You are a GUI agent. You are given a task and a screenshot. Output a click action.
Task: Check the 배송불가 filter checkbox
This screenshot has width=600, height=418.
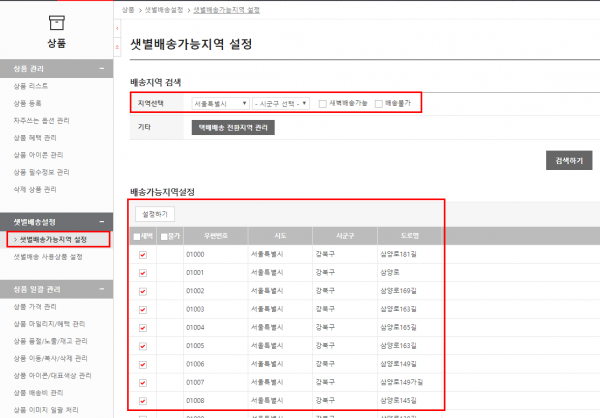click(378, 103)
